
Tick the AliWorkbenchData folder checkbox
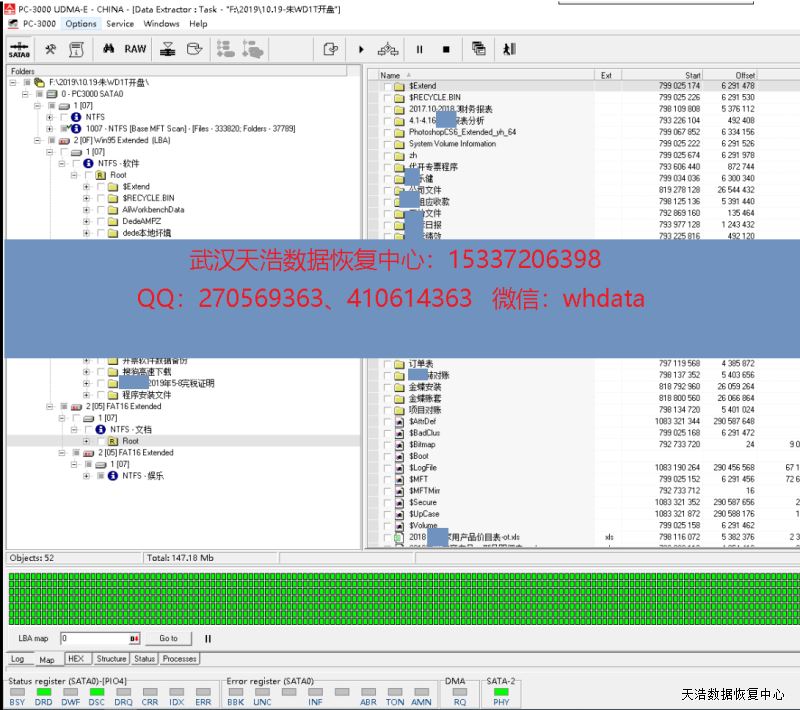[x=101, y=210]
